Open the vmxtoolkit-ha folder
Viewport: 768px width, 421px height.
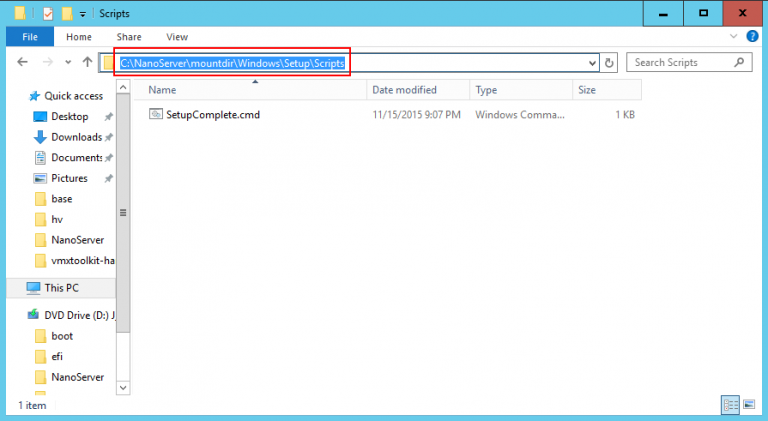click(83, 260)
